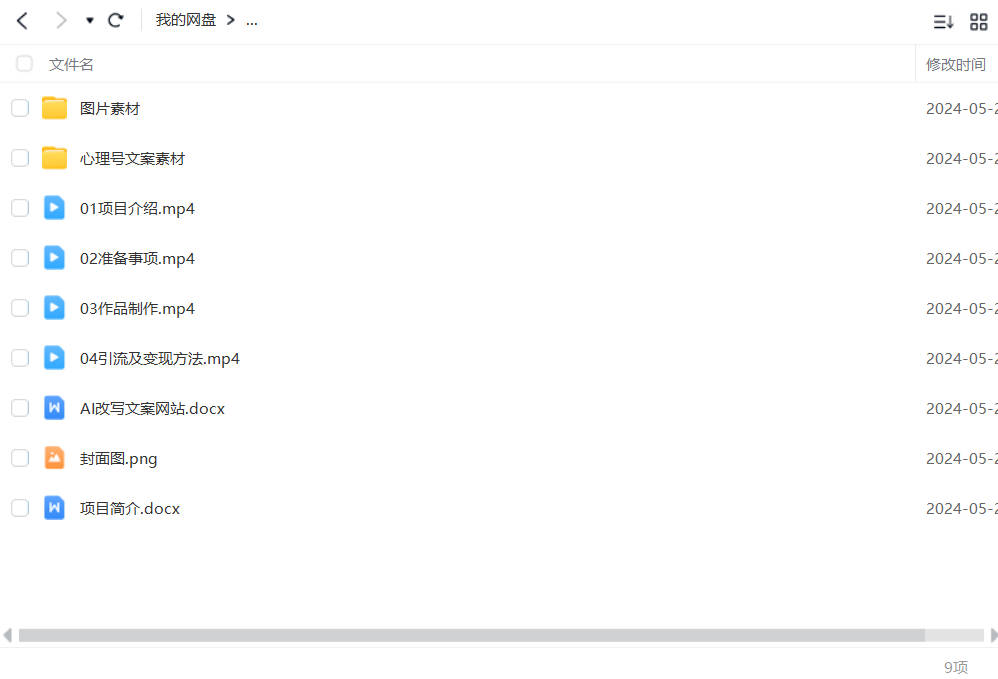Check the box for 项目简介.docx

(20, 508)
